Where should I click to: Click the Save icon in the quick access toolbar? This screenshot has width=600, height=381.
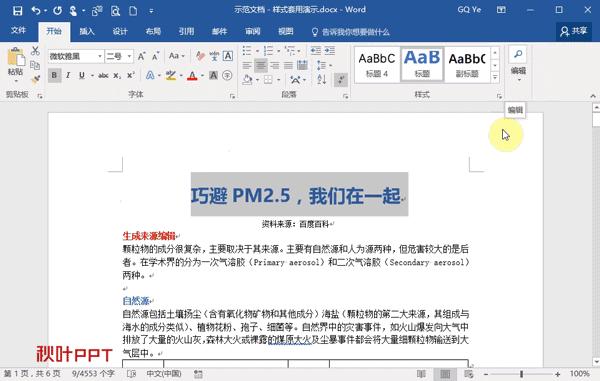click(17, 10)
